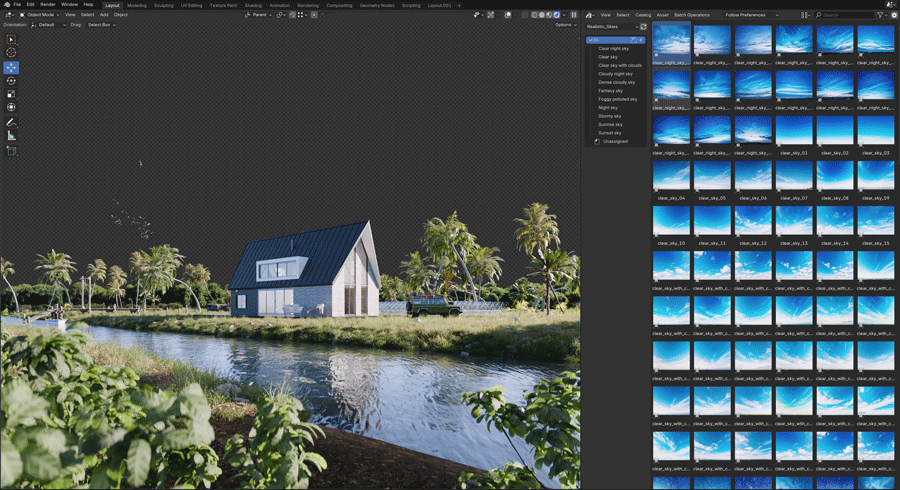Click the Blender logo menu icon
This screenshot has width=900, height=490.
pyautogui.click(x=5, y=5)
